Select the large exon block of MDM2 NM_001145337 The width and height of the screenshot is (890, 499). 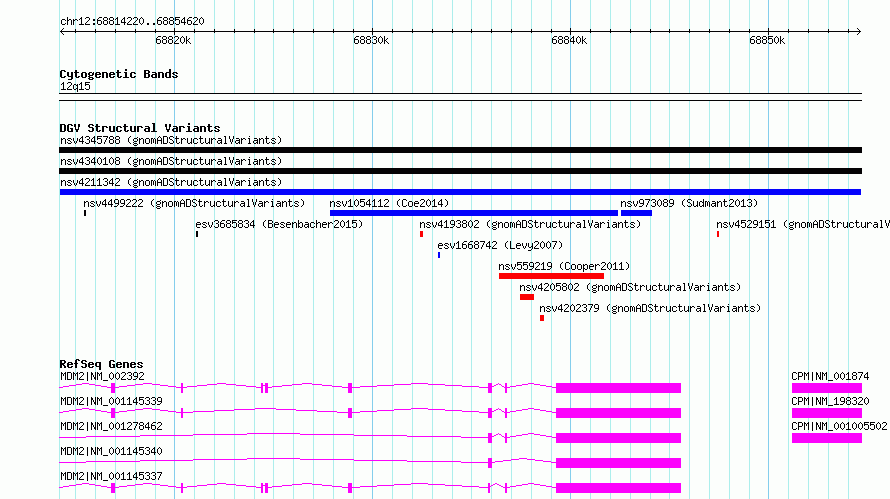coord(618,488)
